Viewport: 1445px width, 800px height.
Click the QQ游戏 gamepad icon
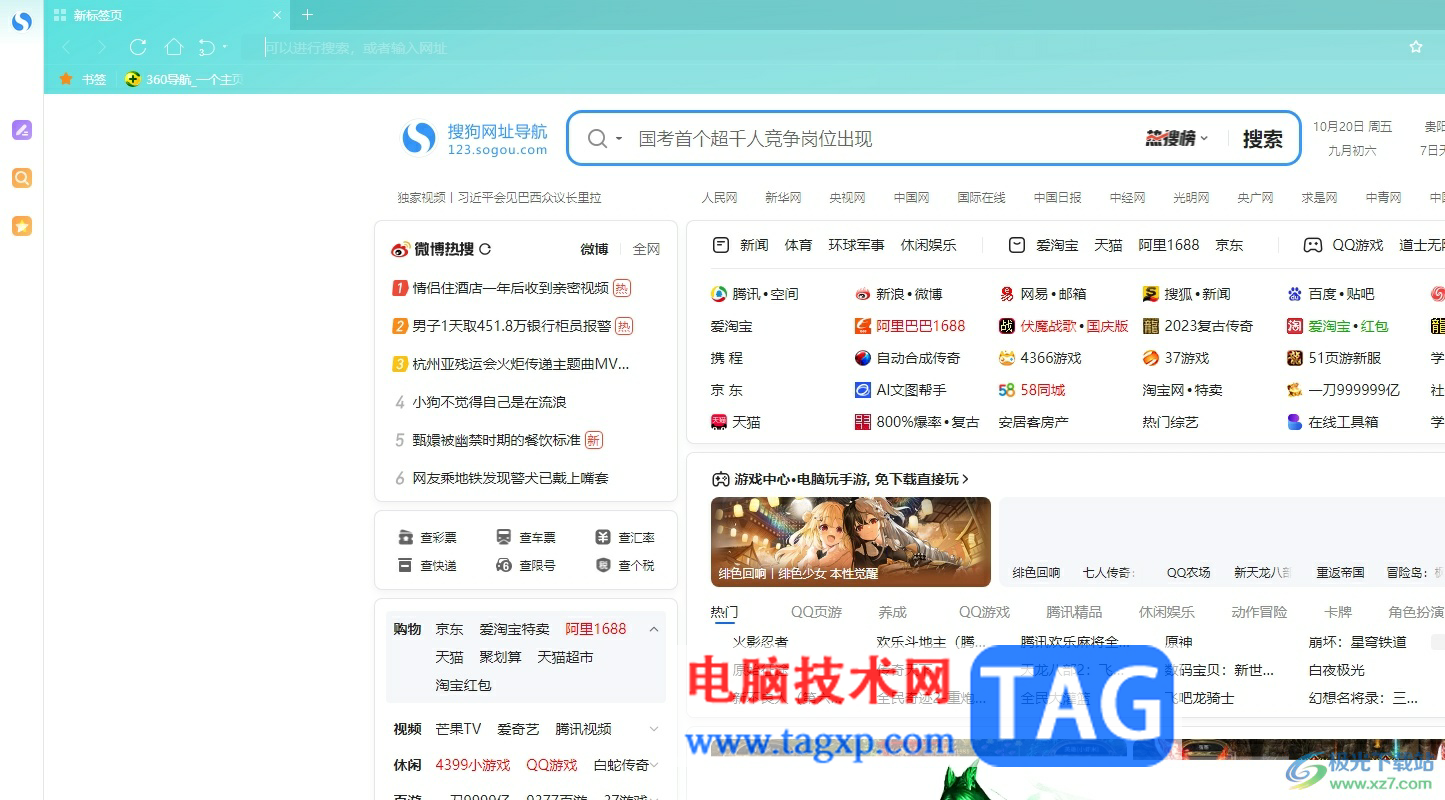point(1313,245)
